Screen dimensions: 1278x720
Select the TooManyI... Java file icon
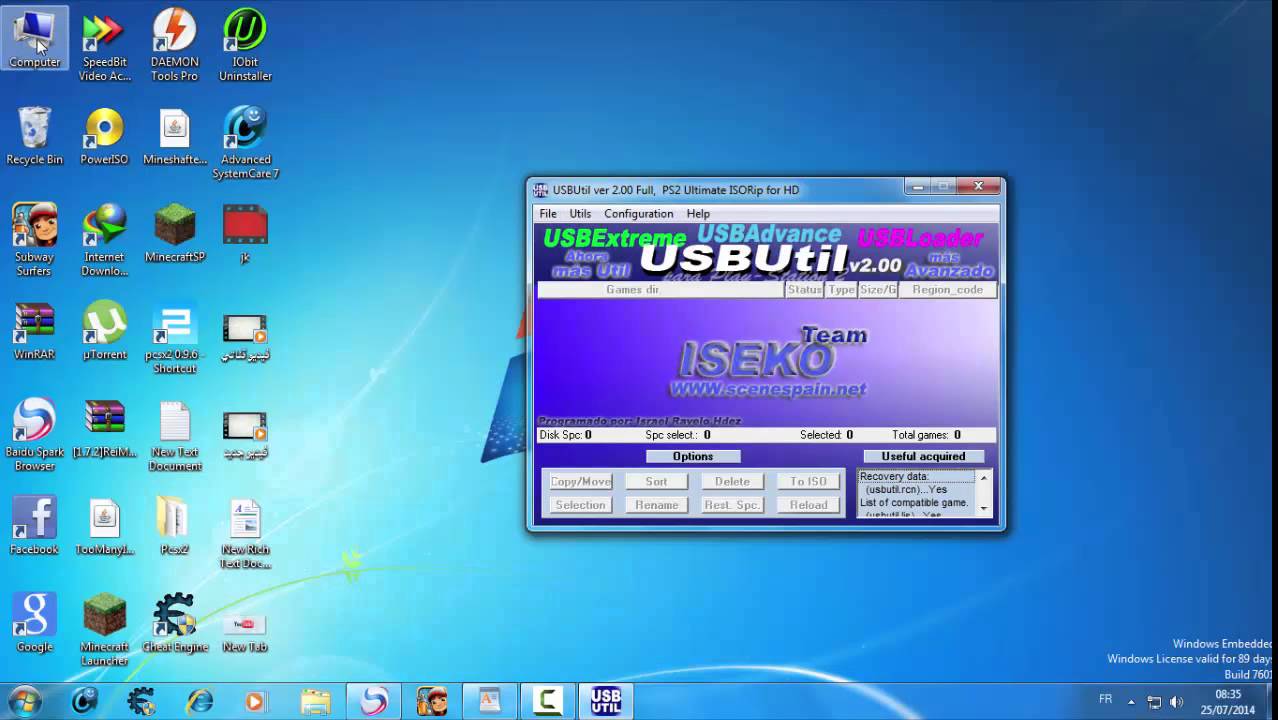tap(105, 526)
